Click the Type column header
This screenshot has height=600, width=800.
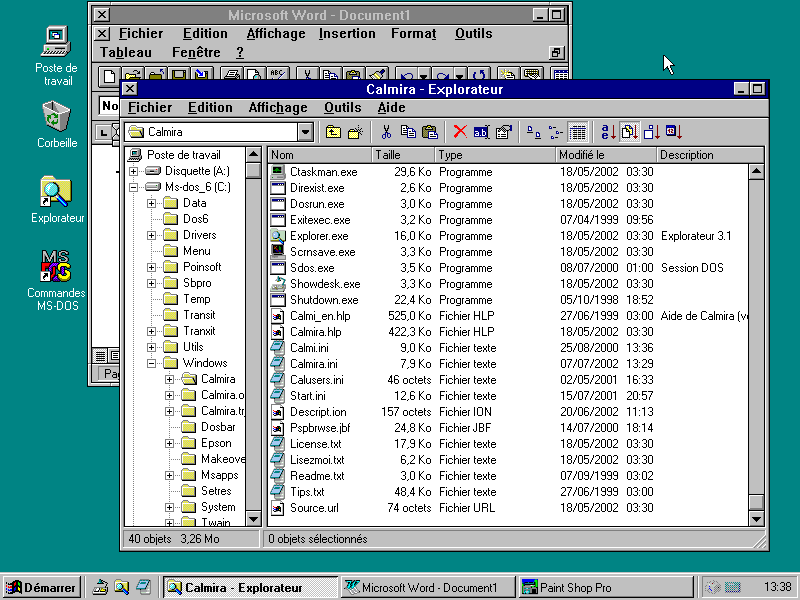point(494,155)
